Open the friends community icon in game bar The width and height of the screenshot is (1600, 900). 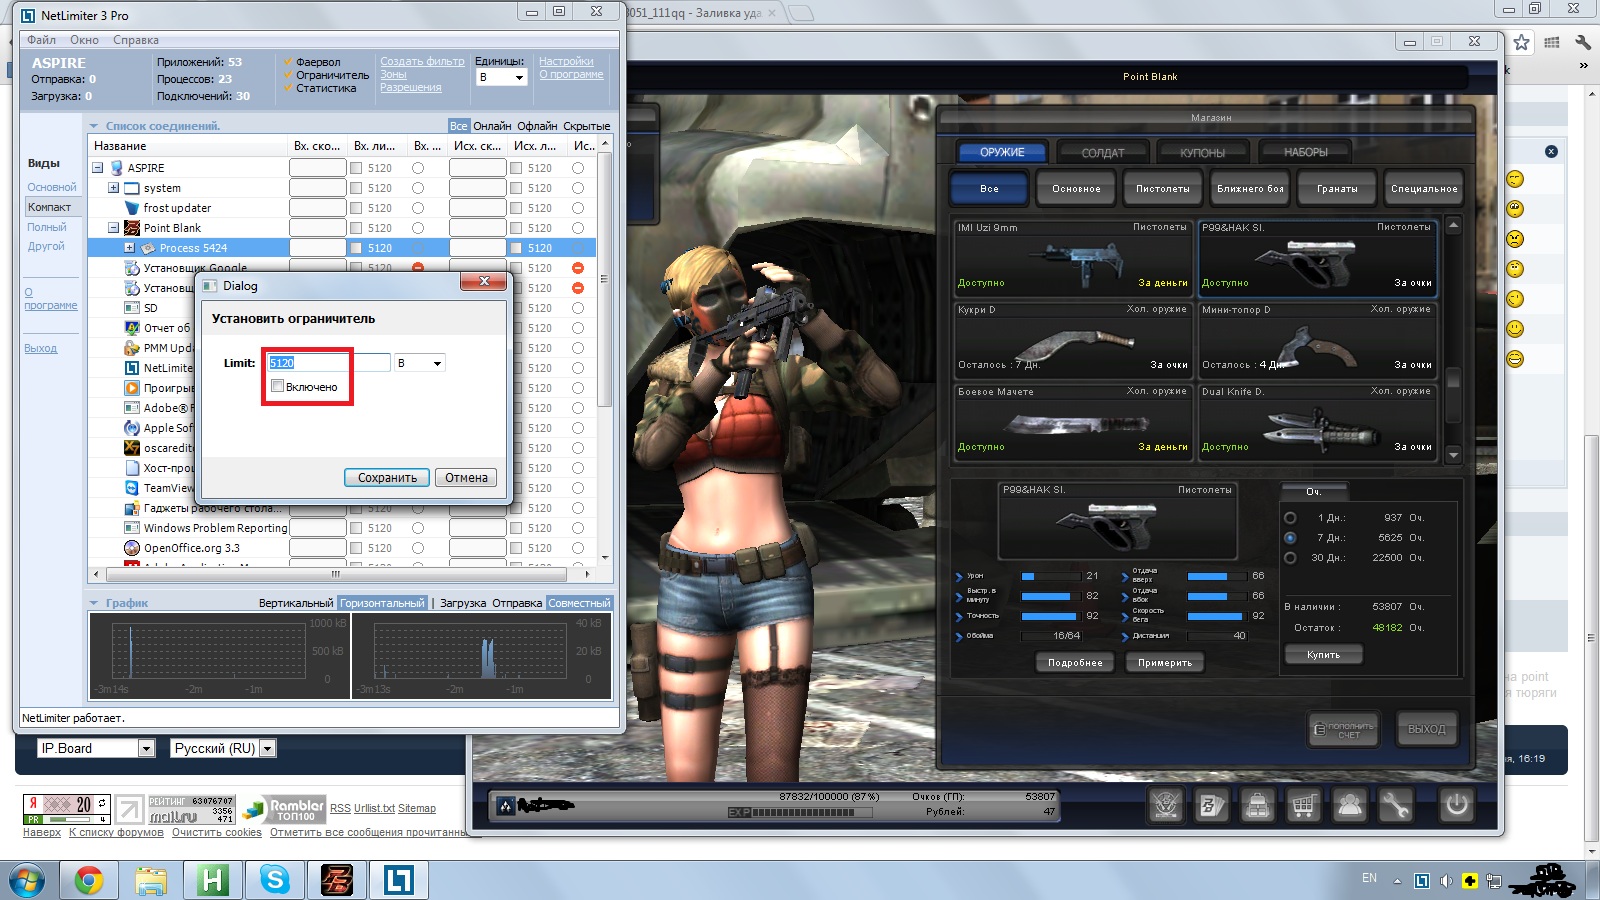(x=1350, y=804)
